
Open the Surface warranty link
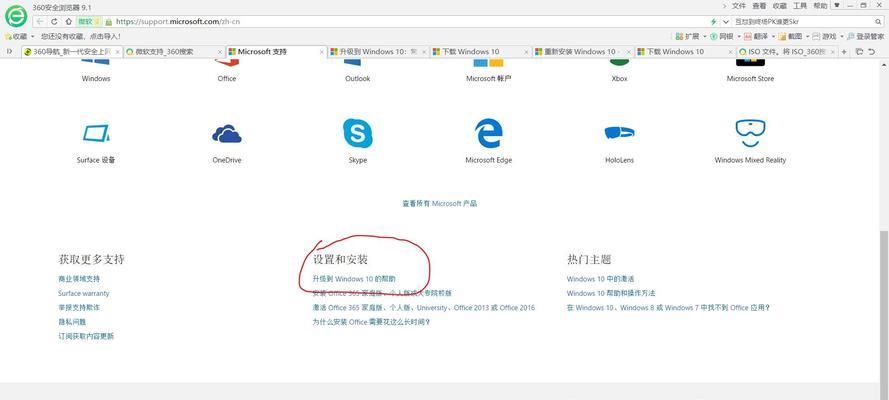(x=83, y=293)
